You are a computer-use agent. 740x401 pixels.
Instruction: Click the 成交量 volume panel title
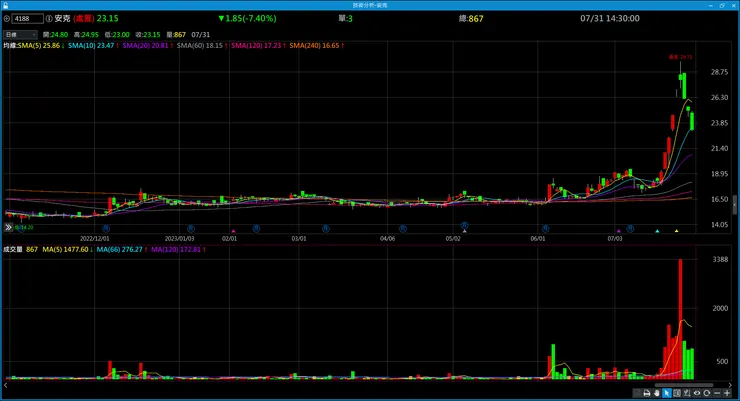[13, 250]
